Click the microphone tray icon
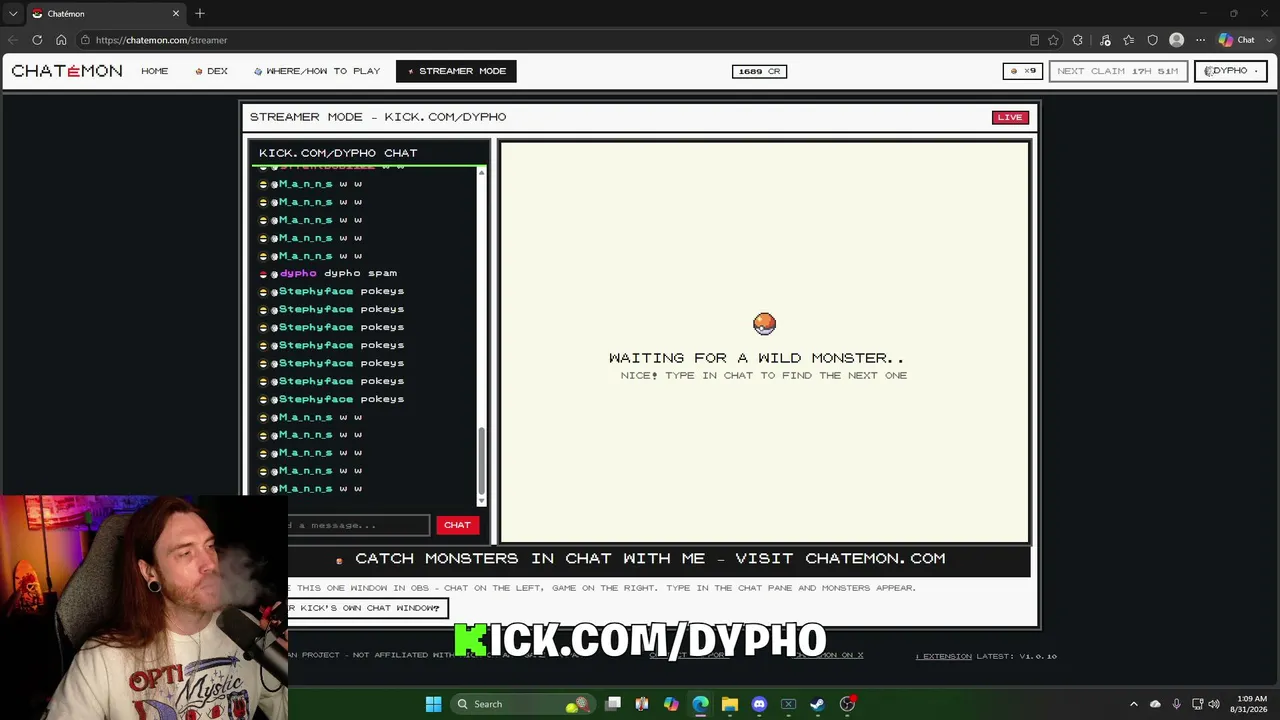 click(1176, 704)
